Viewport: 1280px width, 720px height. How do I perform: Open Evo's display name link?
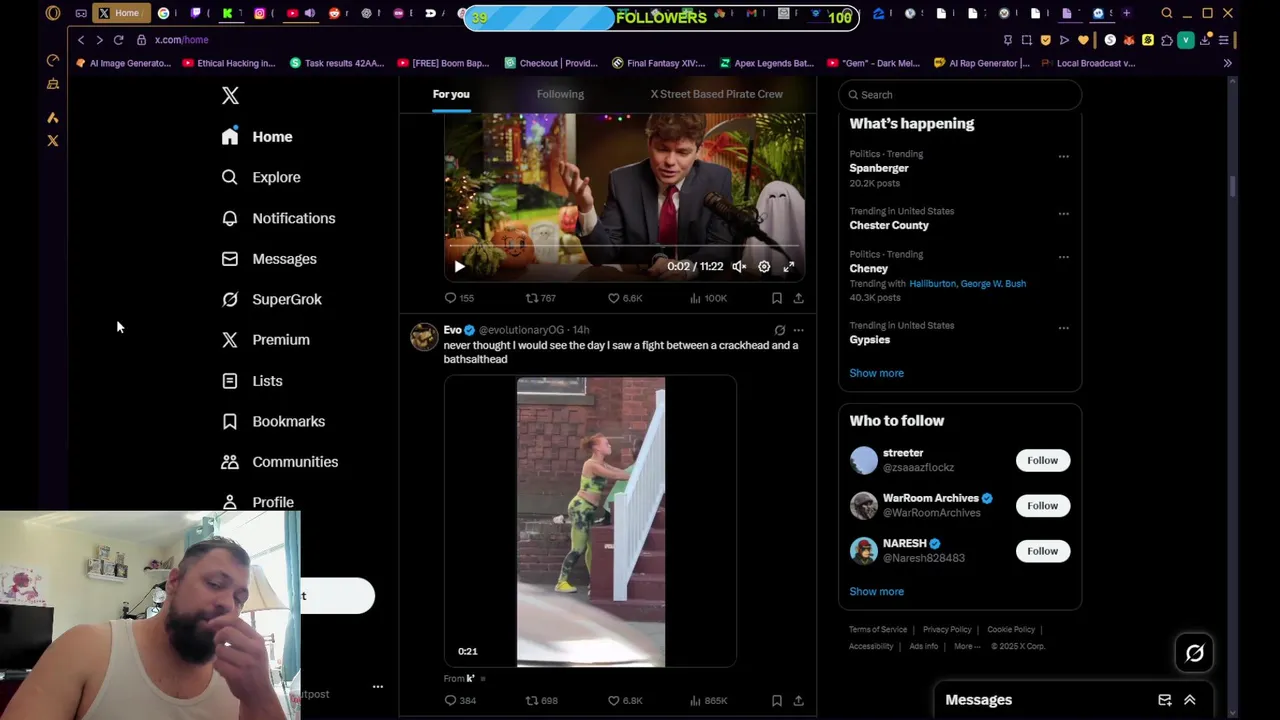click(453, 330)
